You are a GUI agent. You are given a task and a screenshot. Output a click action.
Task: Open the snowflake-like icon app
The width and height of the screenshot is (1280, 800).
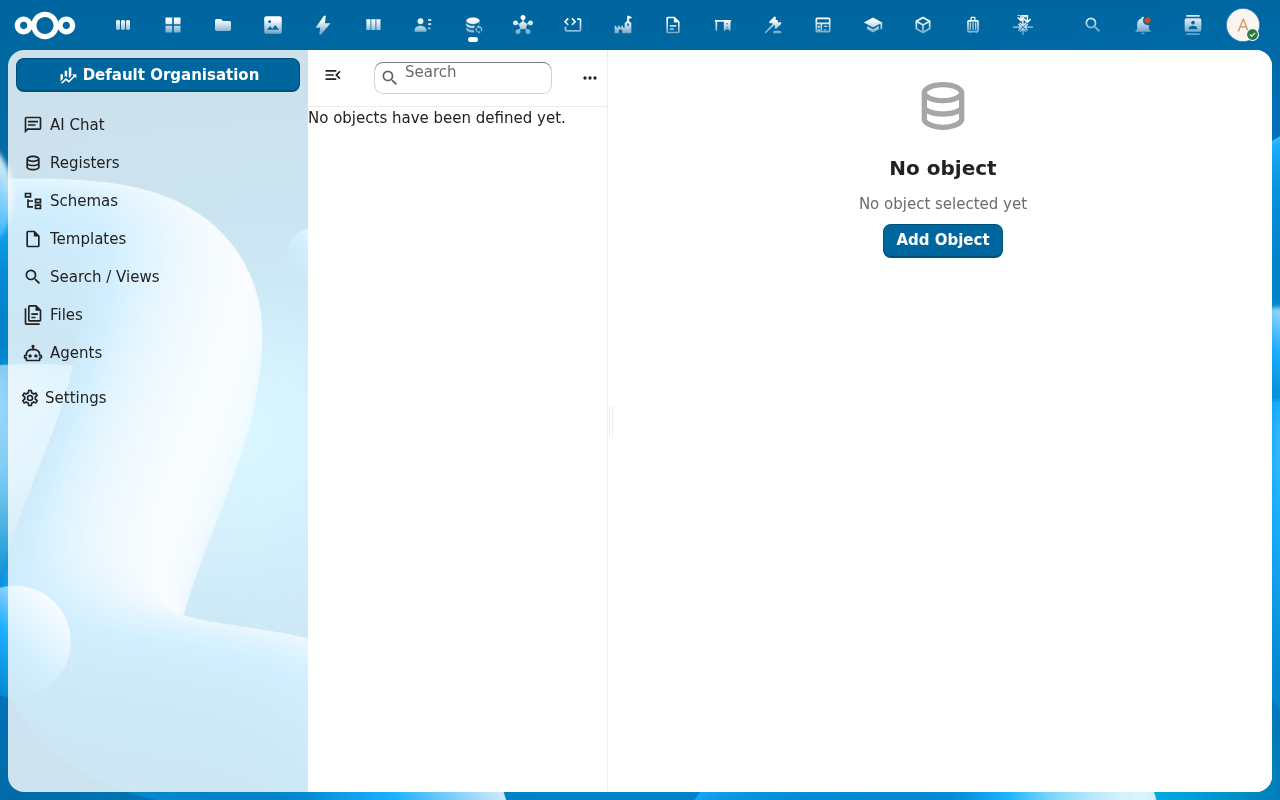1023,25
